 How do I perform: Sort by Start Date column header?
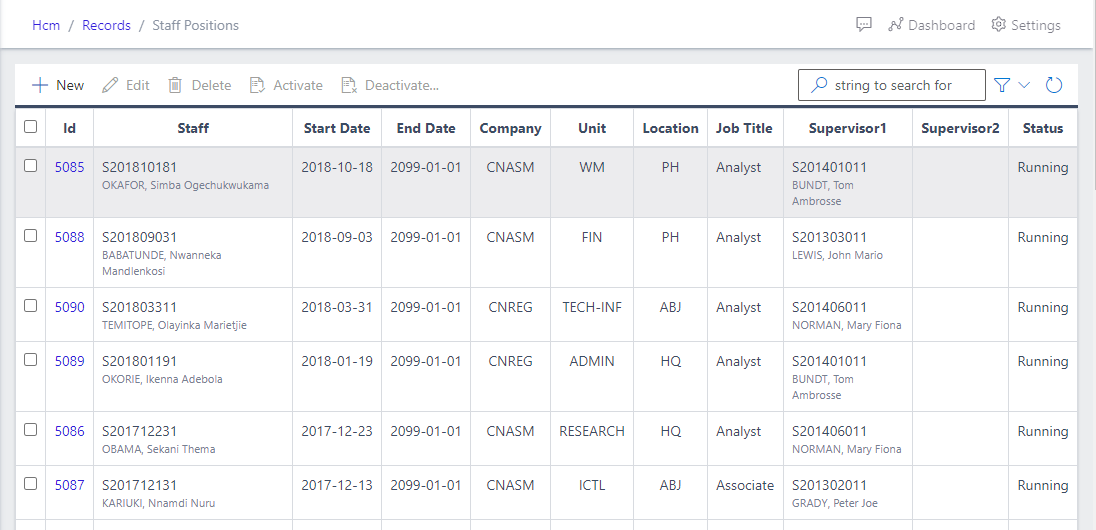(337, 128)
